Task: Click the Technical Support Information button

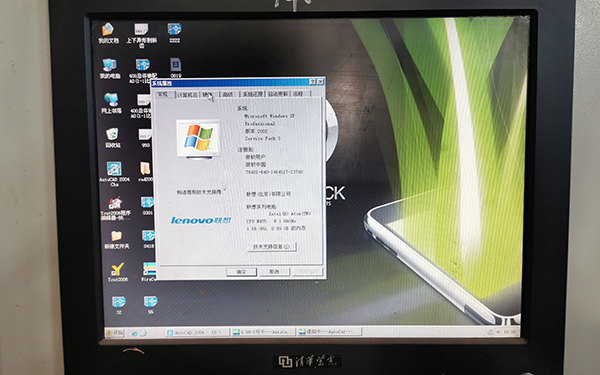Action: [272, 247]
